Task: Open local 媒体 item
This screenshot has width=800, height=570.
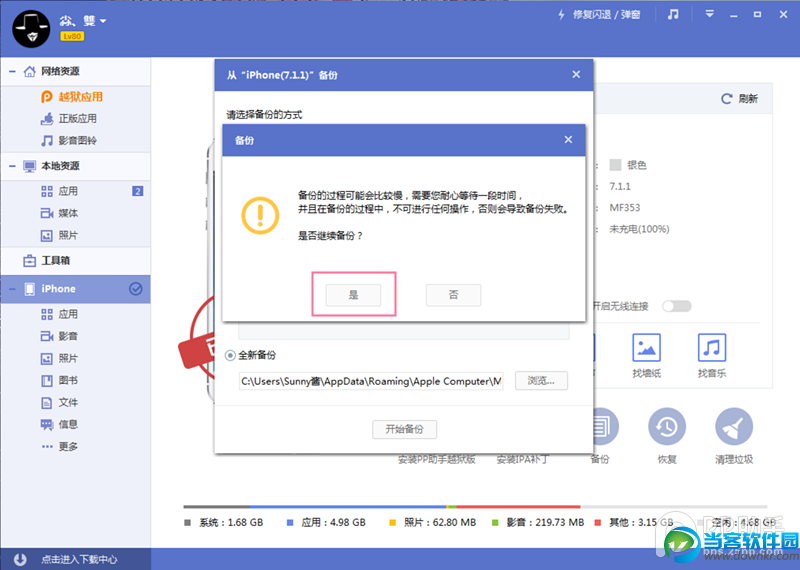Action: click(x=68, y=213)
